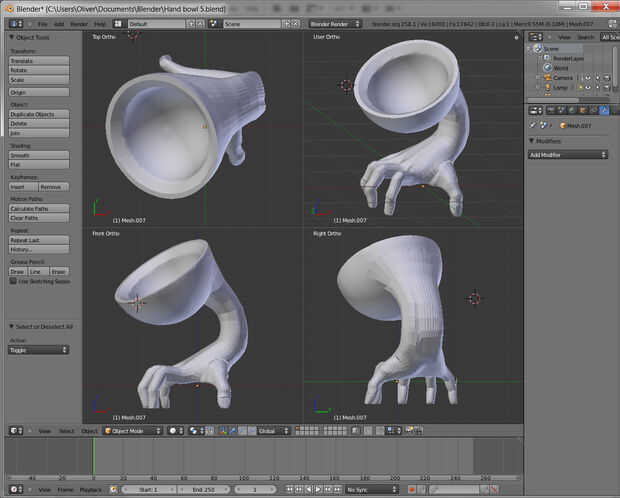This screenshot has width=620, height=498.
Task: Open the Properties editor type selector
Action: click(x=535, y=110)
